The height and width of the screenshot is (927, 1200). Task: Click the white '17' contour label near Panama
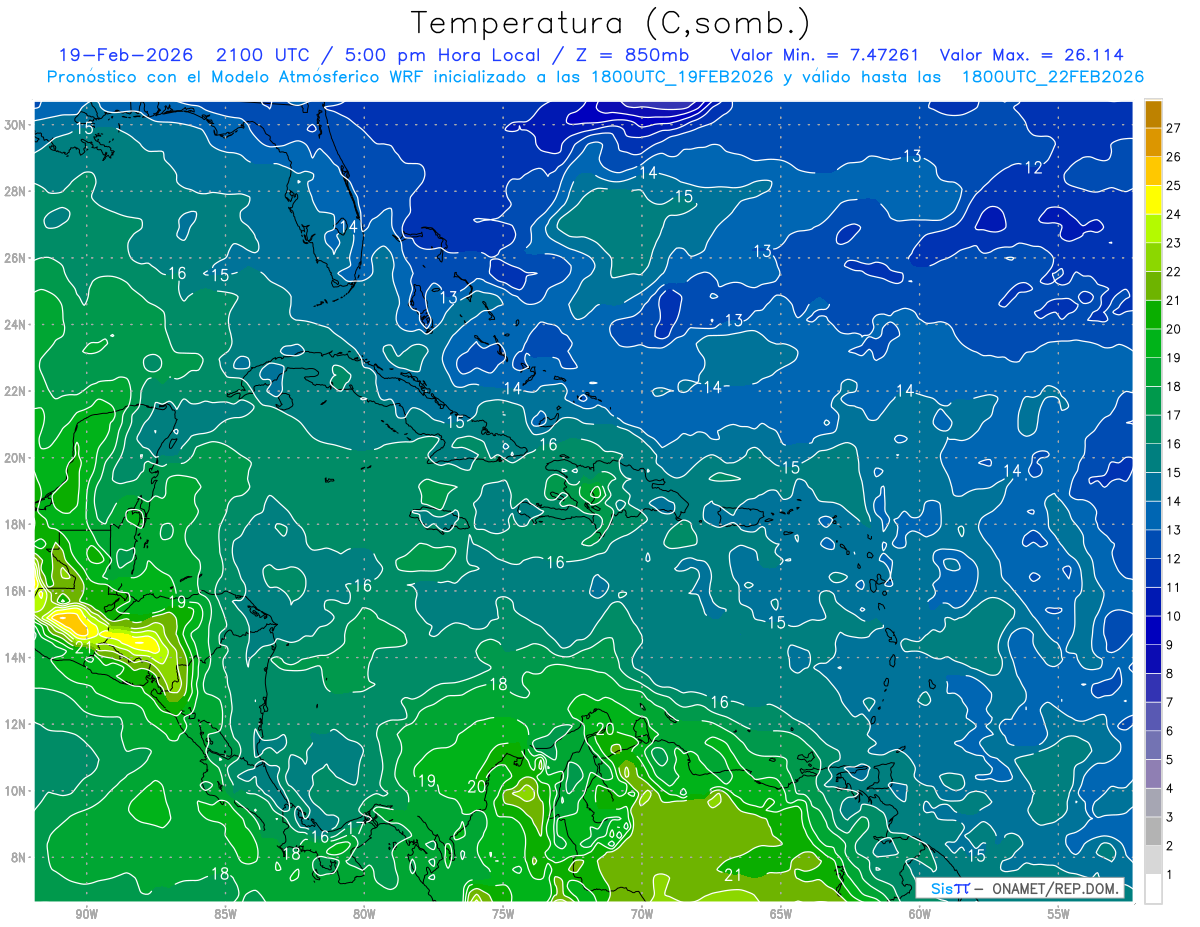pyautogui.click(x=355, y=829)
